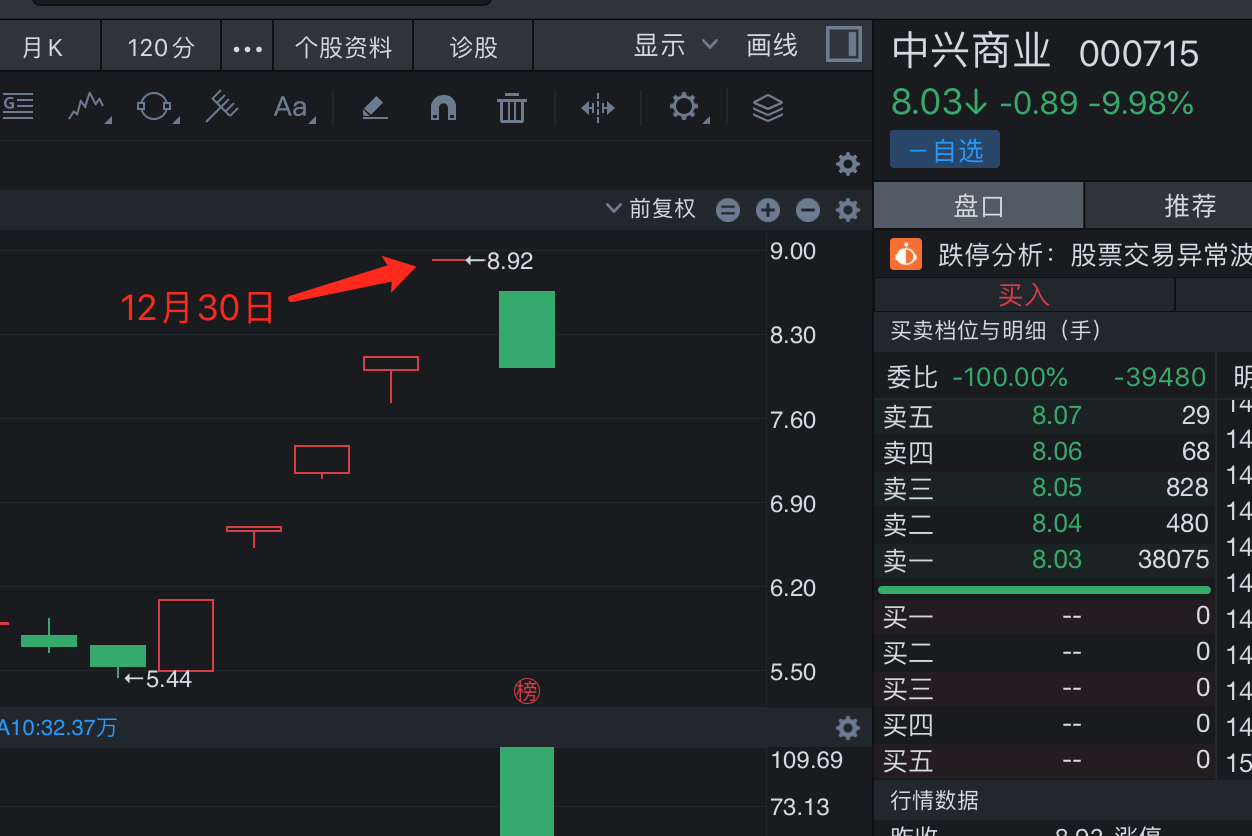The image size is (1252, 836).
Task: Open drawing settings gear in toolbar
Action: tap(684, 106)
